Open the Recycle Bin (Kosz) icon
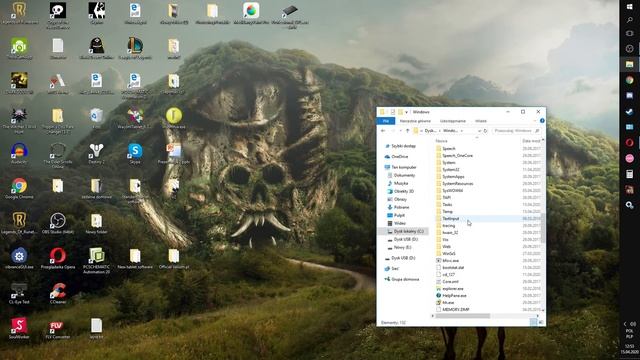Screen dimensions: 640x360 [96, 118]
